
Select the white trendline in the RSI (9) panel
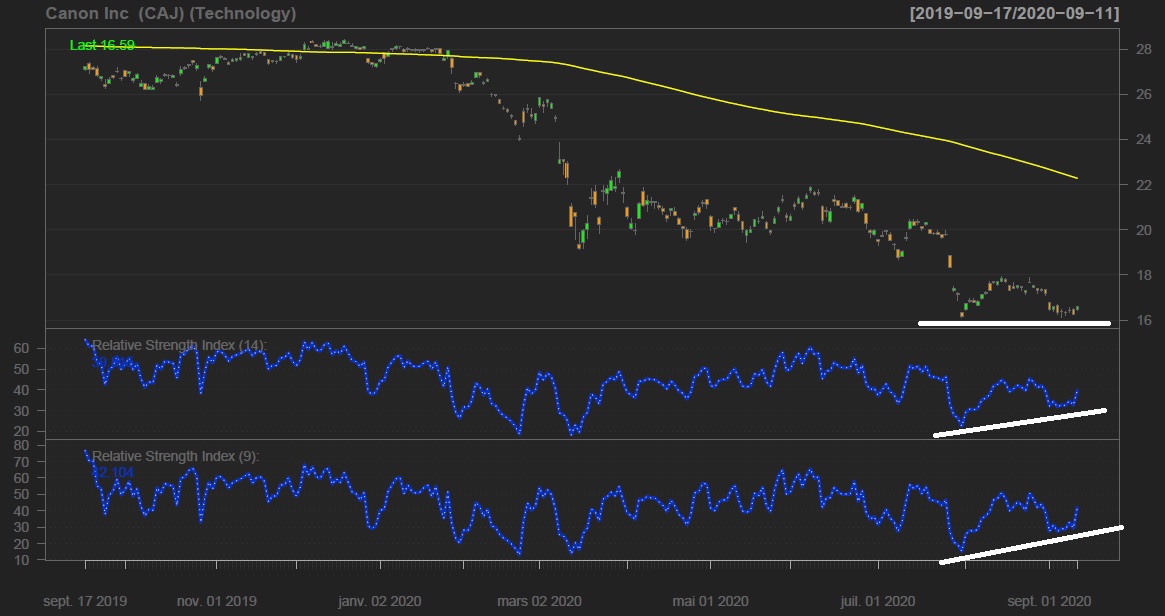1030,544
